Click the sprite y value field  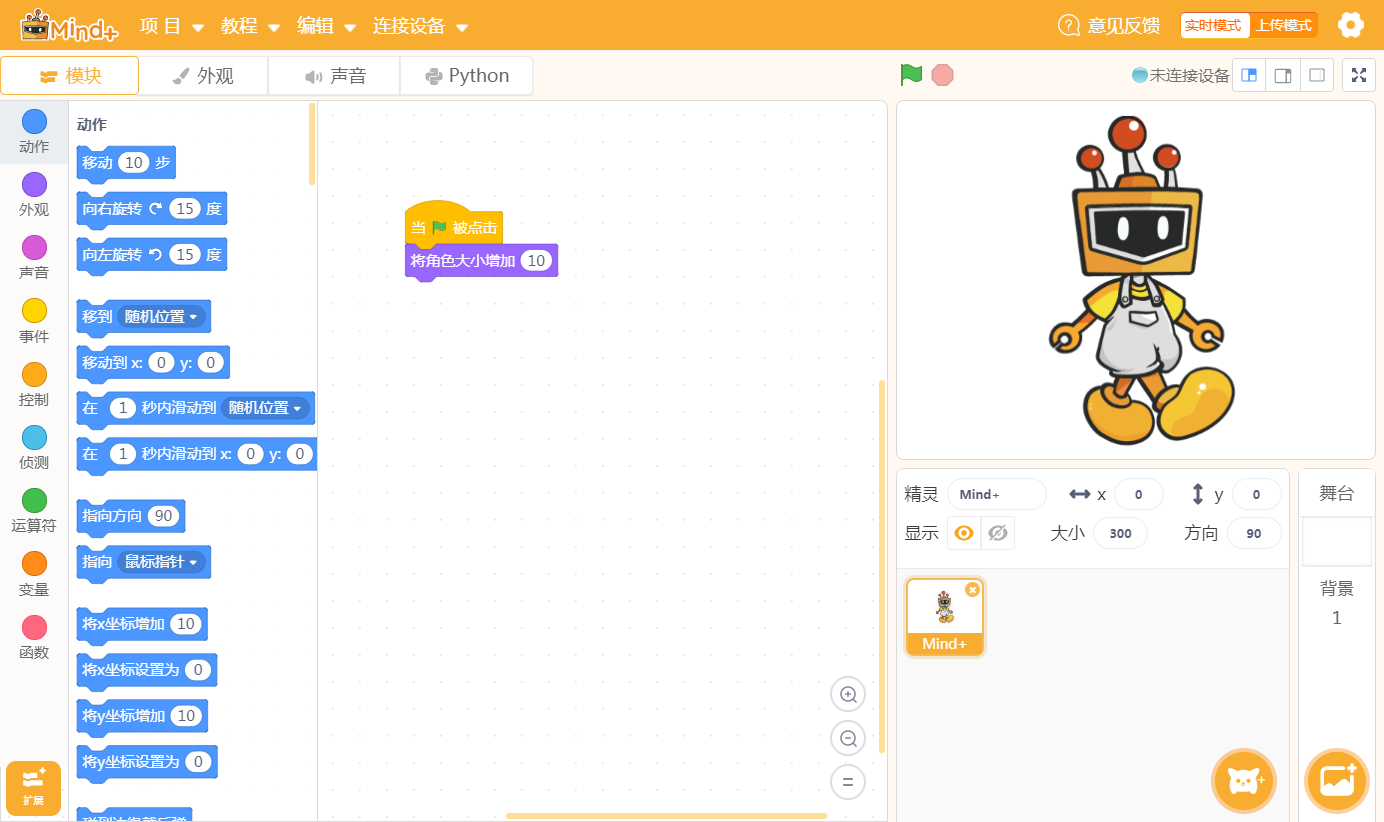click(x=1257, y=494)
